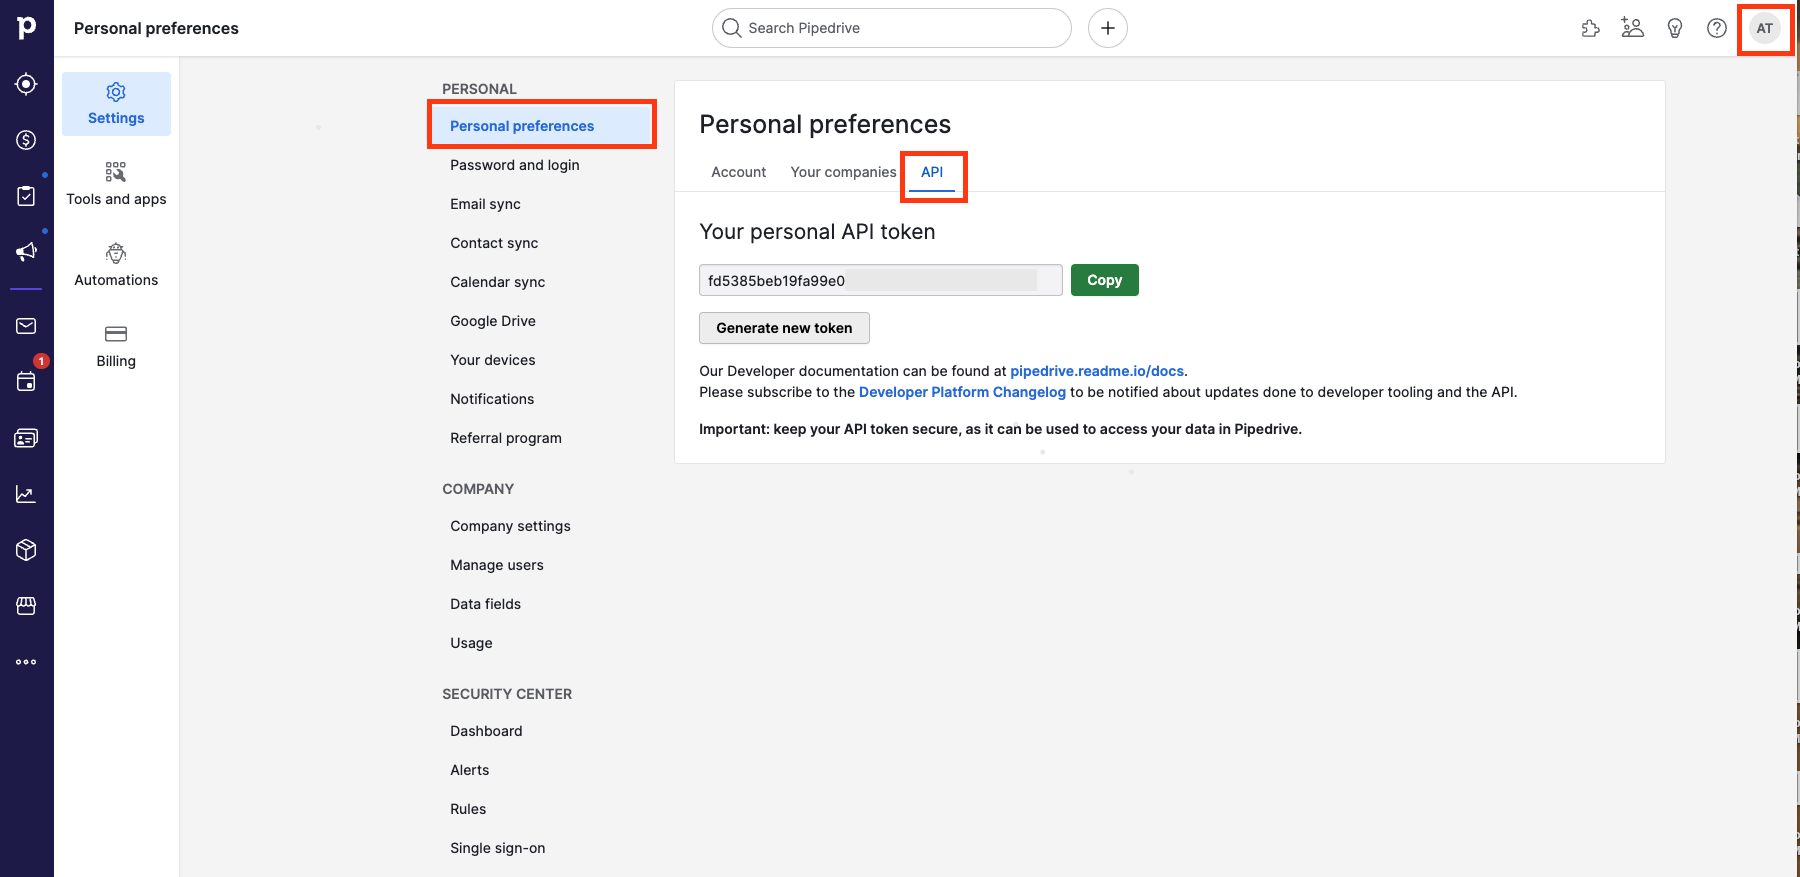Click Generate new token button
The image size is (1800, 877).
(784, 328)
